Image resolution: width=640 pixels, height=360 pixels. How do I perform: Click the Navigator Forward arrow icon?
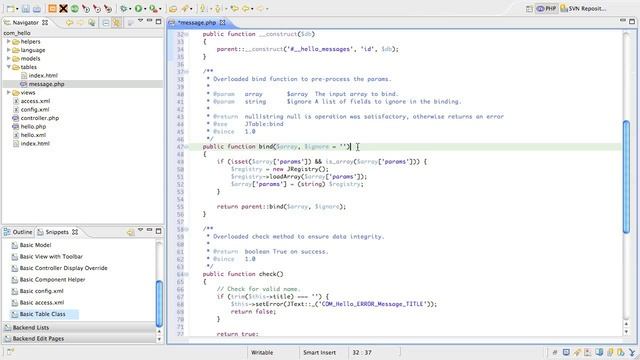pyautogui.click(x=80, y=23)
